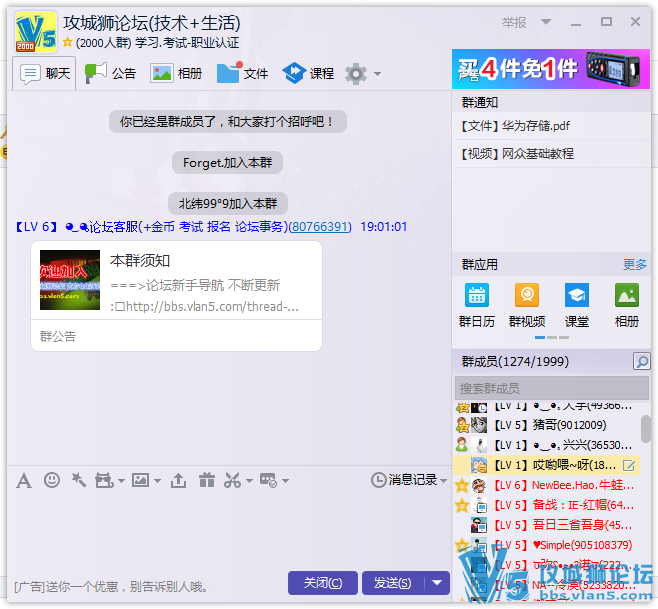Expand the send button options arrow
Image resolution: width=658 pixels, height=609 pixels.
pyautogui.click(x=437, y=583)
